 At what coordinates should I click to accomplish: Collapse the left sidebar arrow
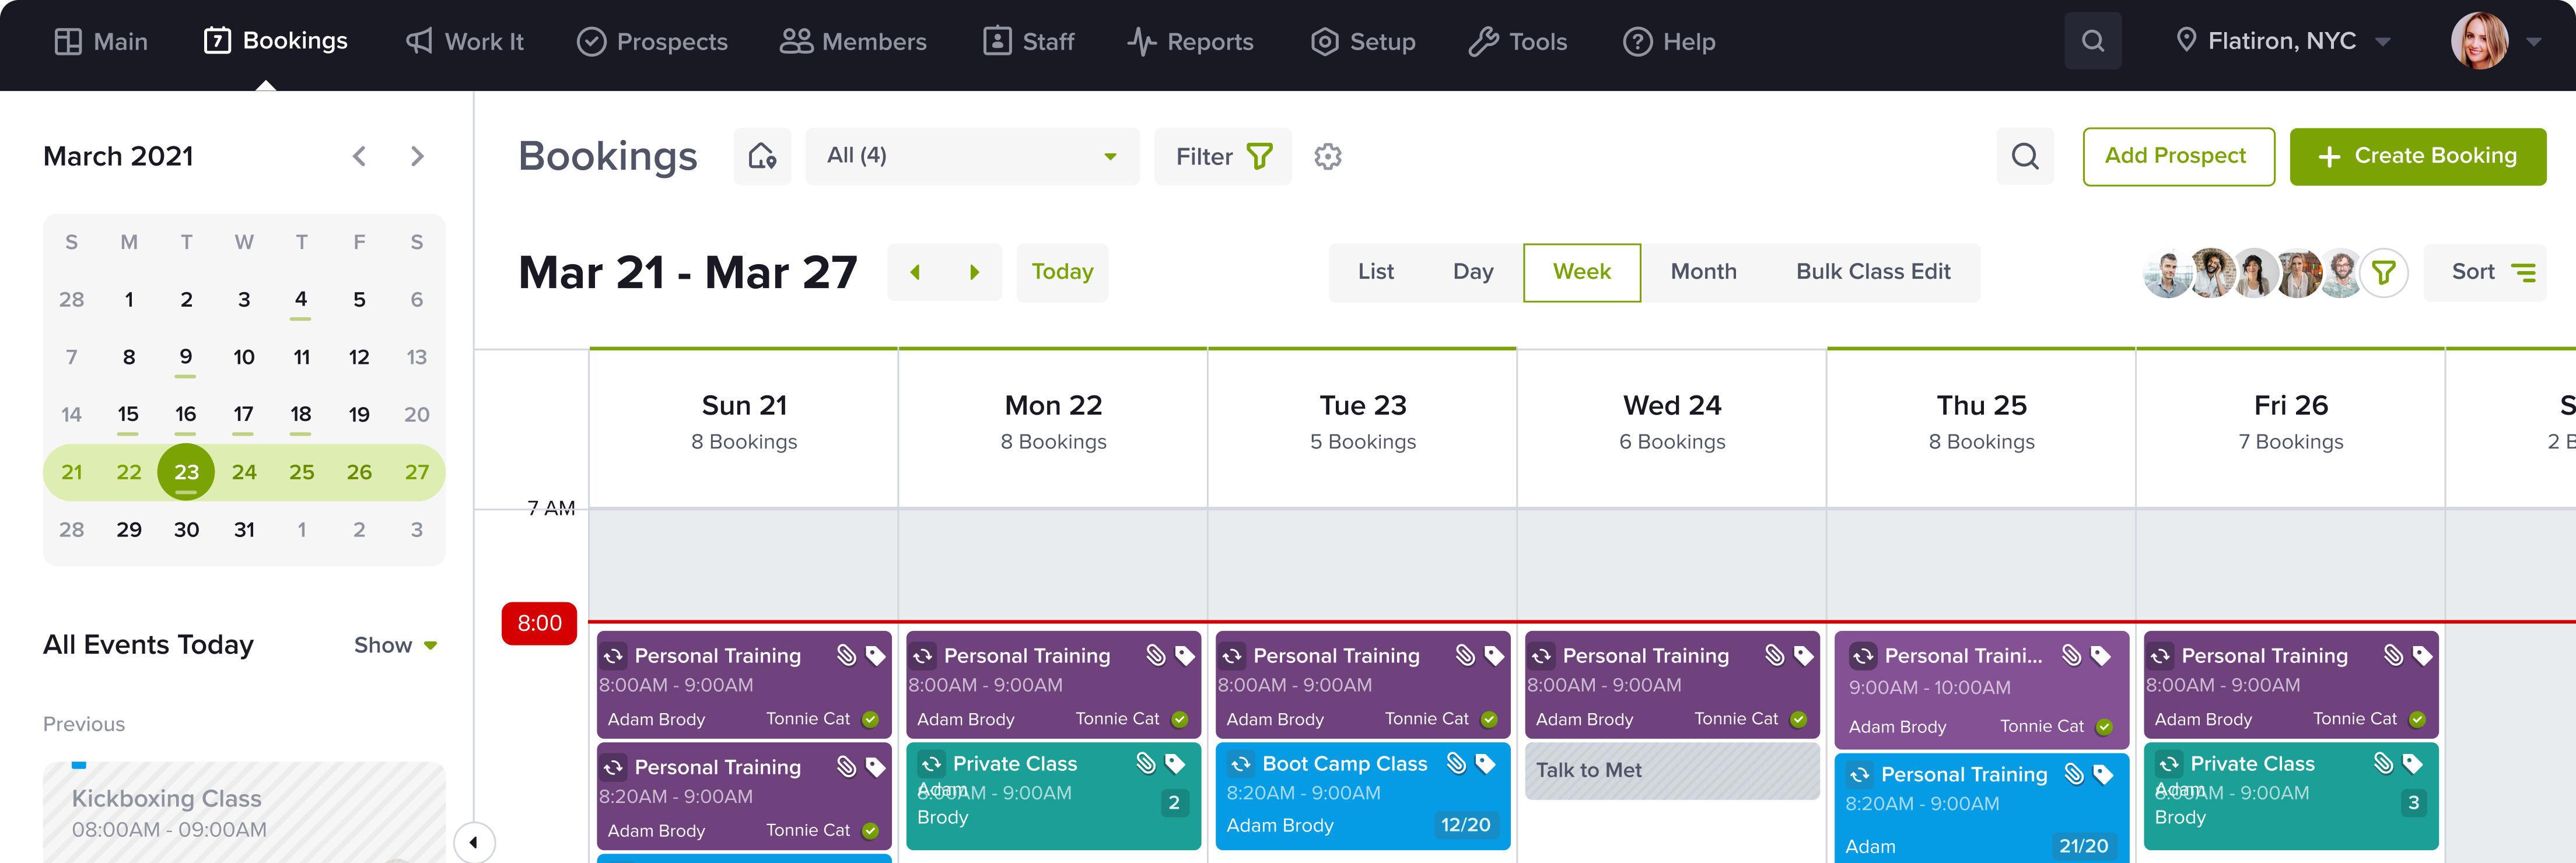[x=473, y=841]
